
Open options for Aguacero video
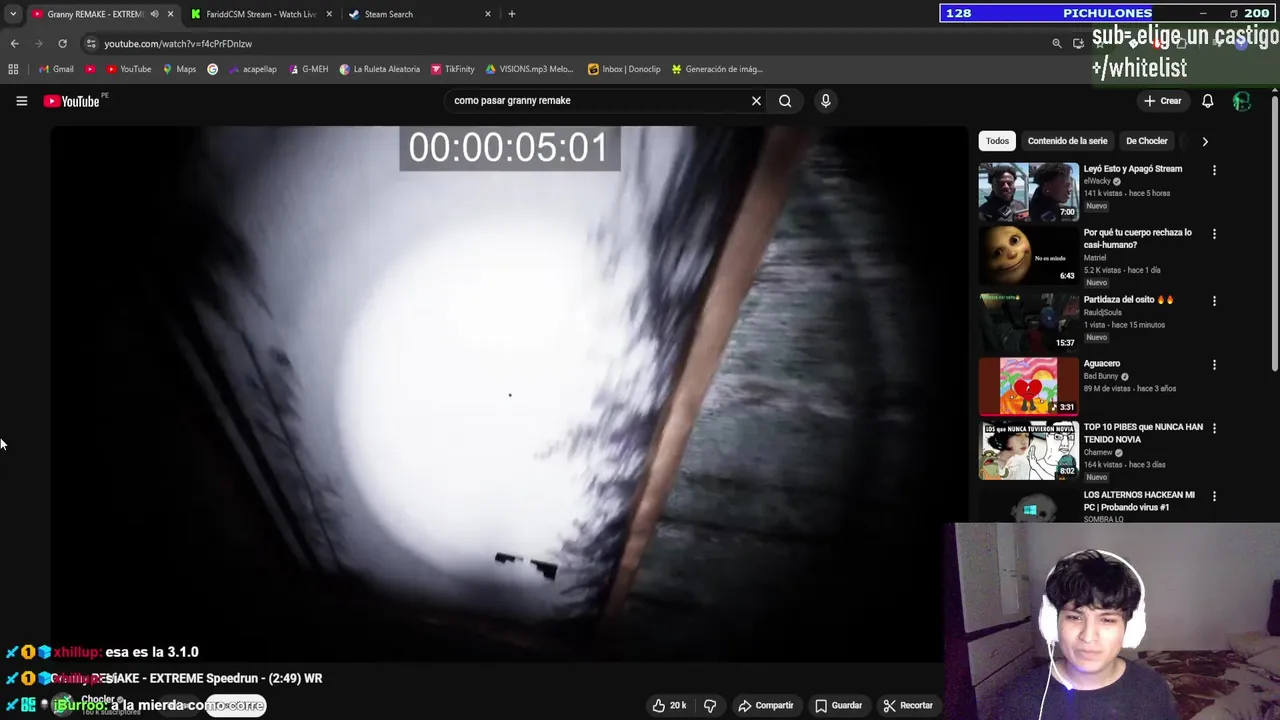pyautogui.click(x=1214, y=365)
